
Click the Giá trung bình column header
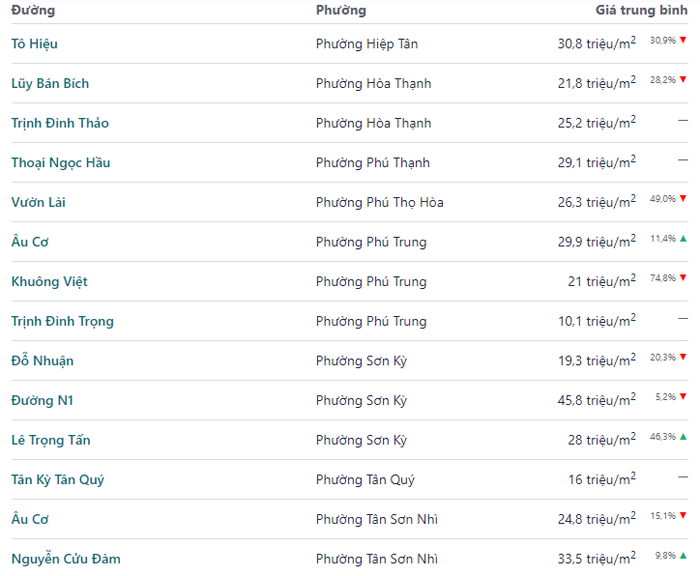pos(641,10)
